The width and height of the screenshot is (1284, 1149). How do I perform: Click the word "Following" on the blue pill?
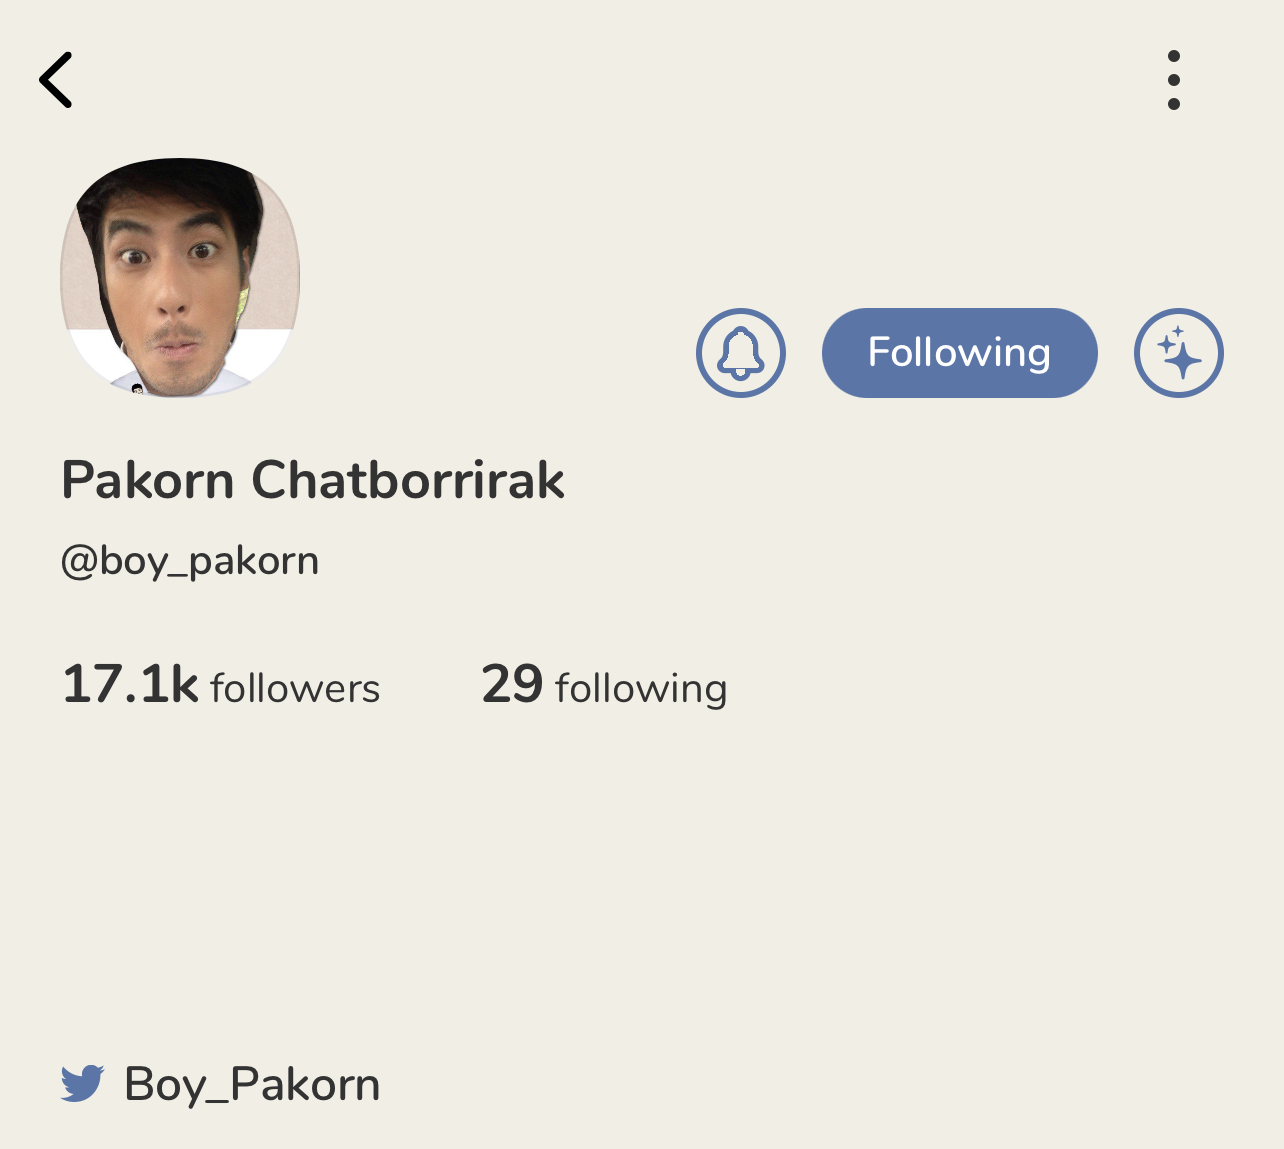point(959,353)
